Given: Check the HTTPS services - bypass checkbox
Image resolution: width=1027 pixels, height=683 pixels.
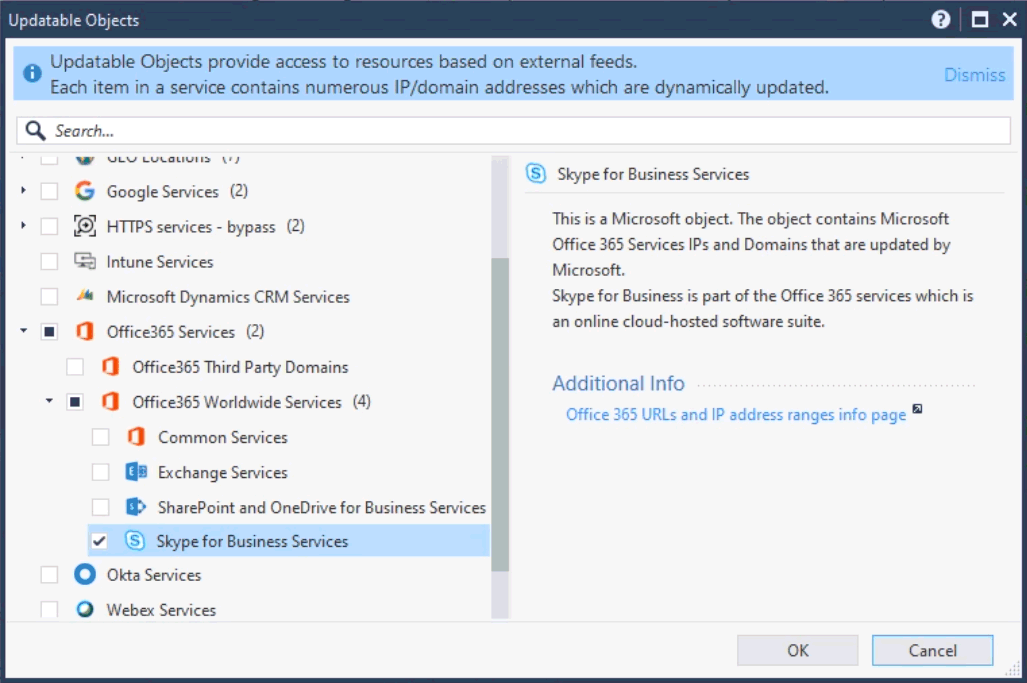Looking at the screenshot, I should tap(49, 226).
